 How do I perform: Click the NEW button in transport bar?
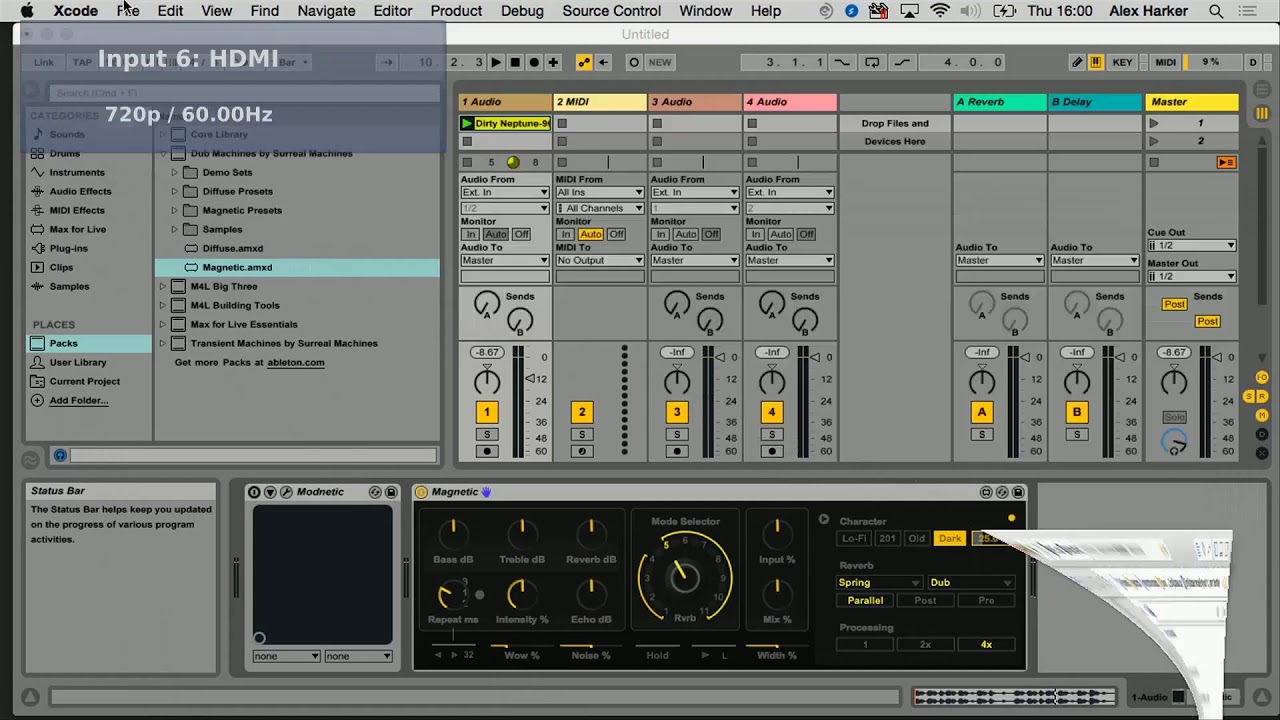pyautogui.click(x=660, y=62)
